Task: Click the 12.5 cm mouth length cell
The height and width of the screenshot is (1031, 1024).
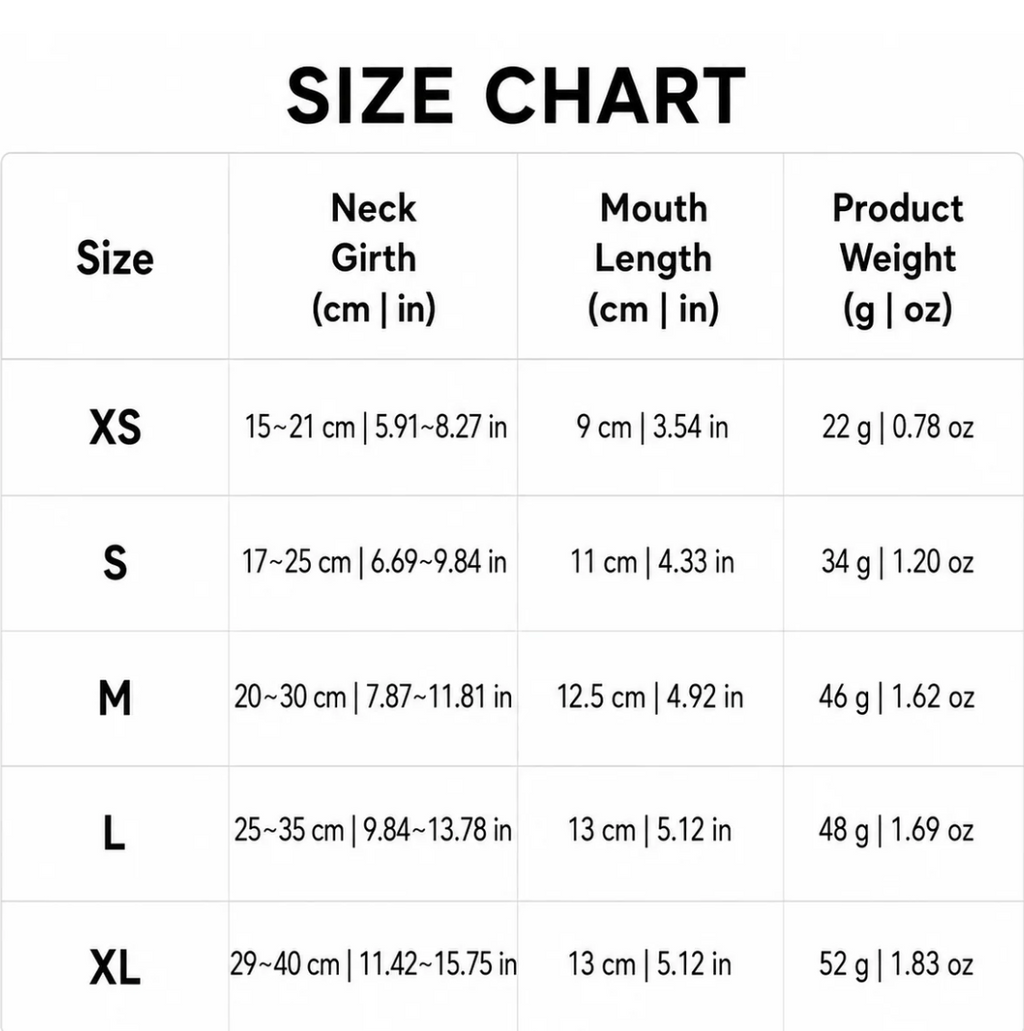Action: click(x=650, y=697)
